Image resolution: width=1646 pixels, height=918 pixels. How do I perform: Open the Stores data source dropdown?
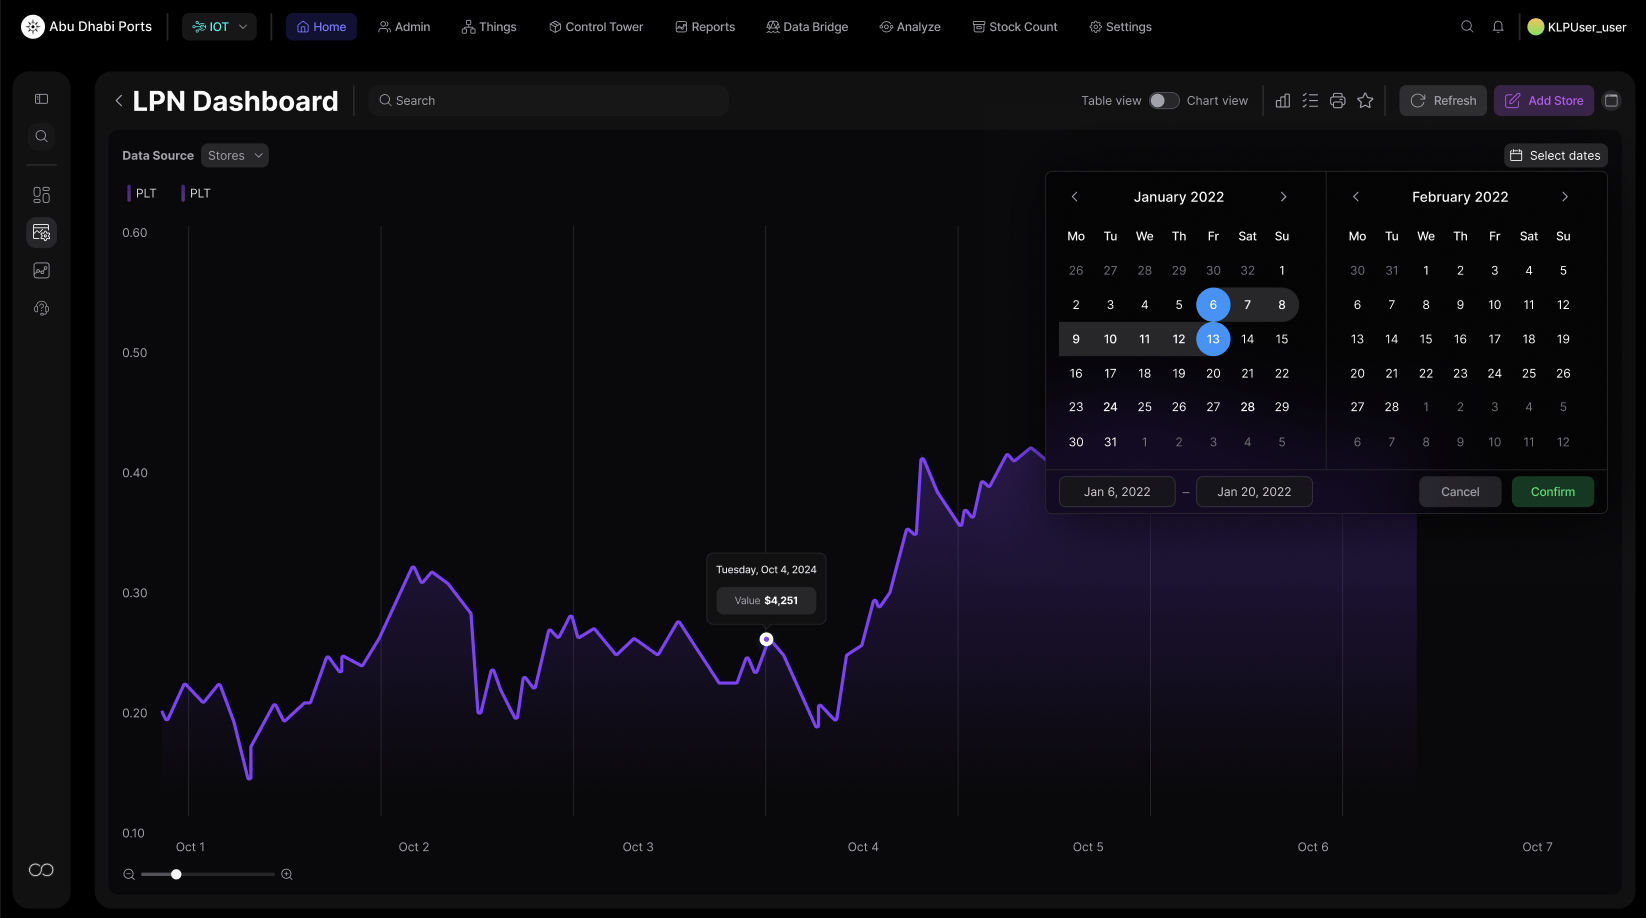click(235, 155)
